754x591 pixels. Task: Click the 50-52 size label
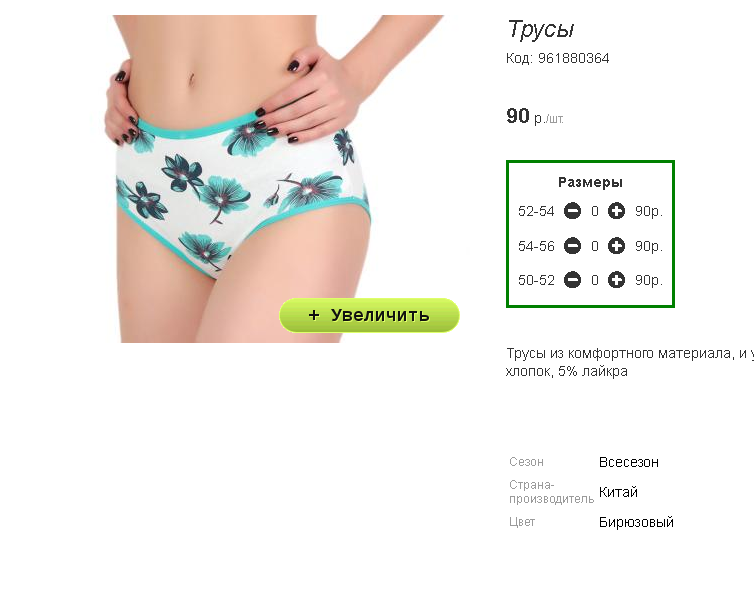point(536,280)
